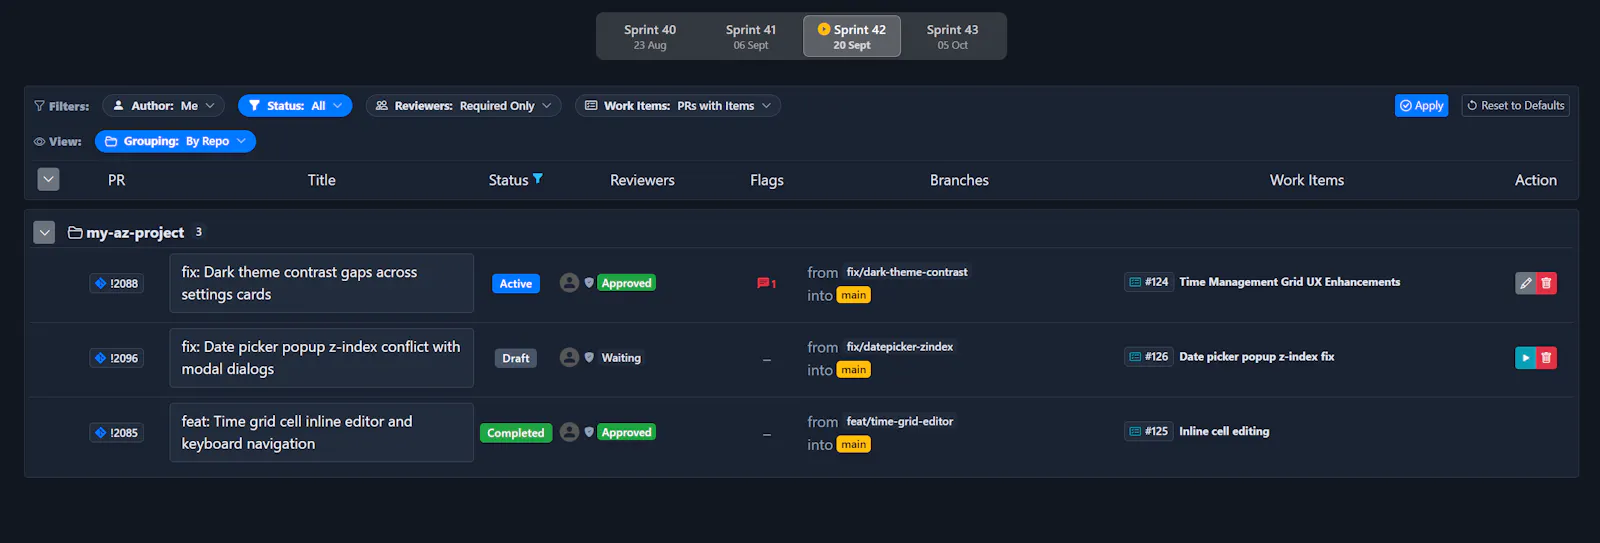Viewport: 1600px width, 543px height.
Task: Open PR !2096 badge link
Action: click(117, 358)
